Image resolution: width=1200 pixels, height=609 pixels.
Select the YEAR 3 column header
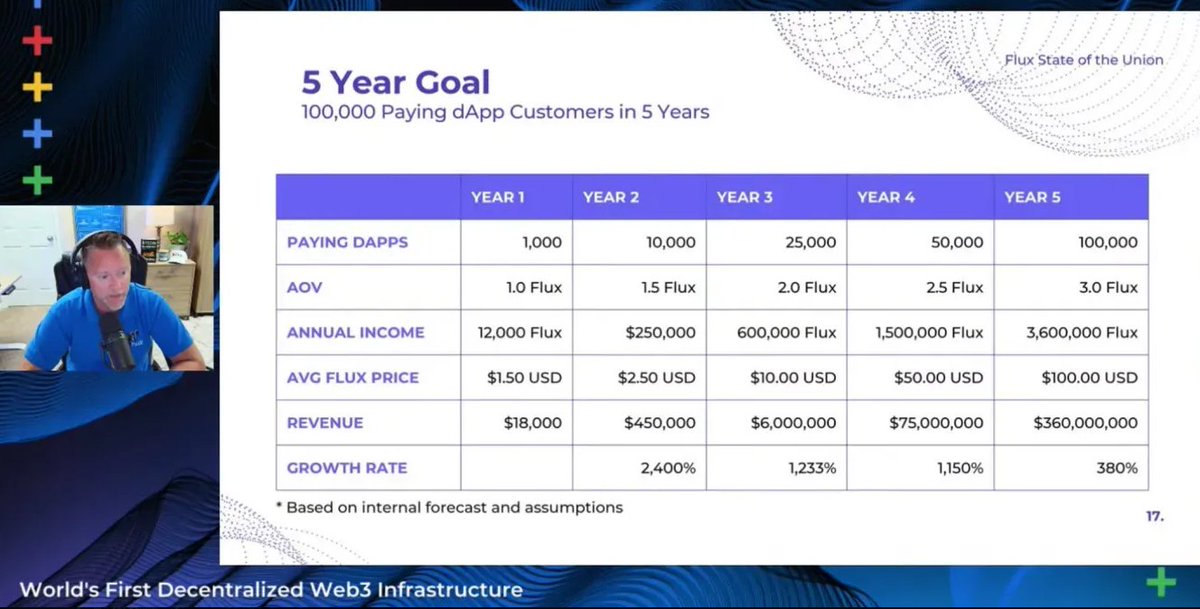point(776,197)
